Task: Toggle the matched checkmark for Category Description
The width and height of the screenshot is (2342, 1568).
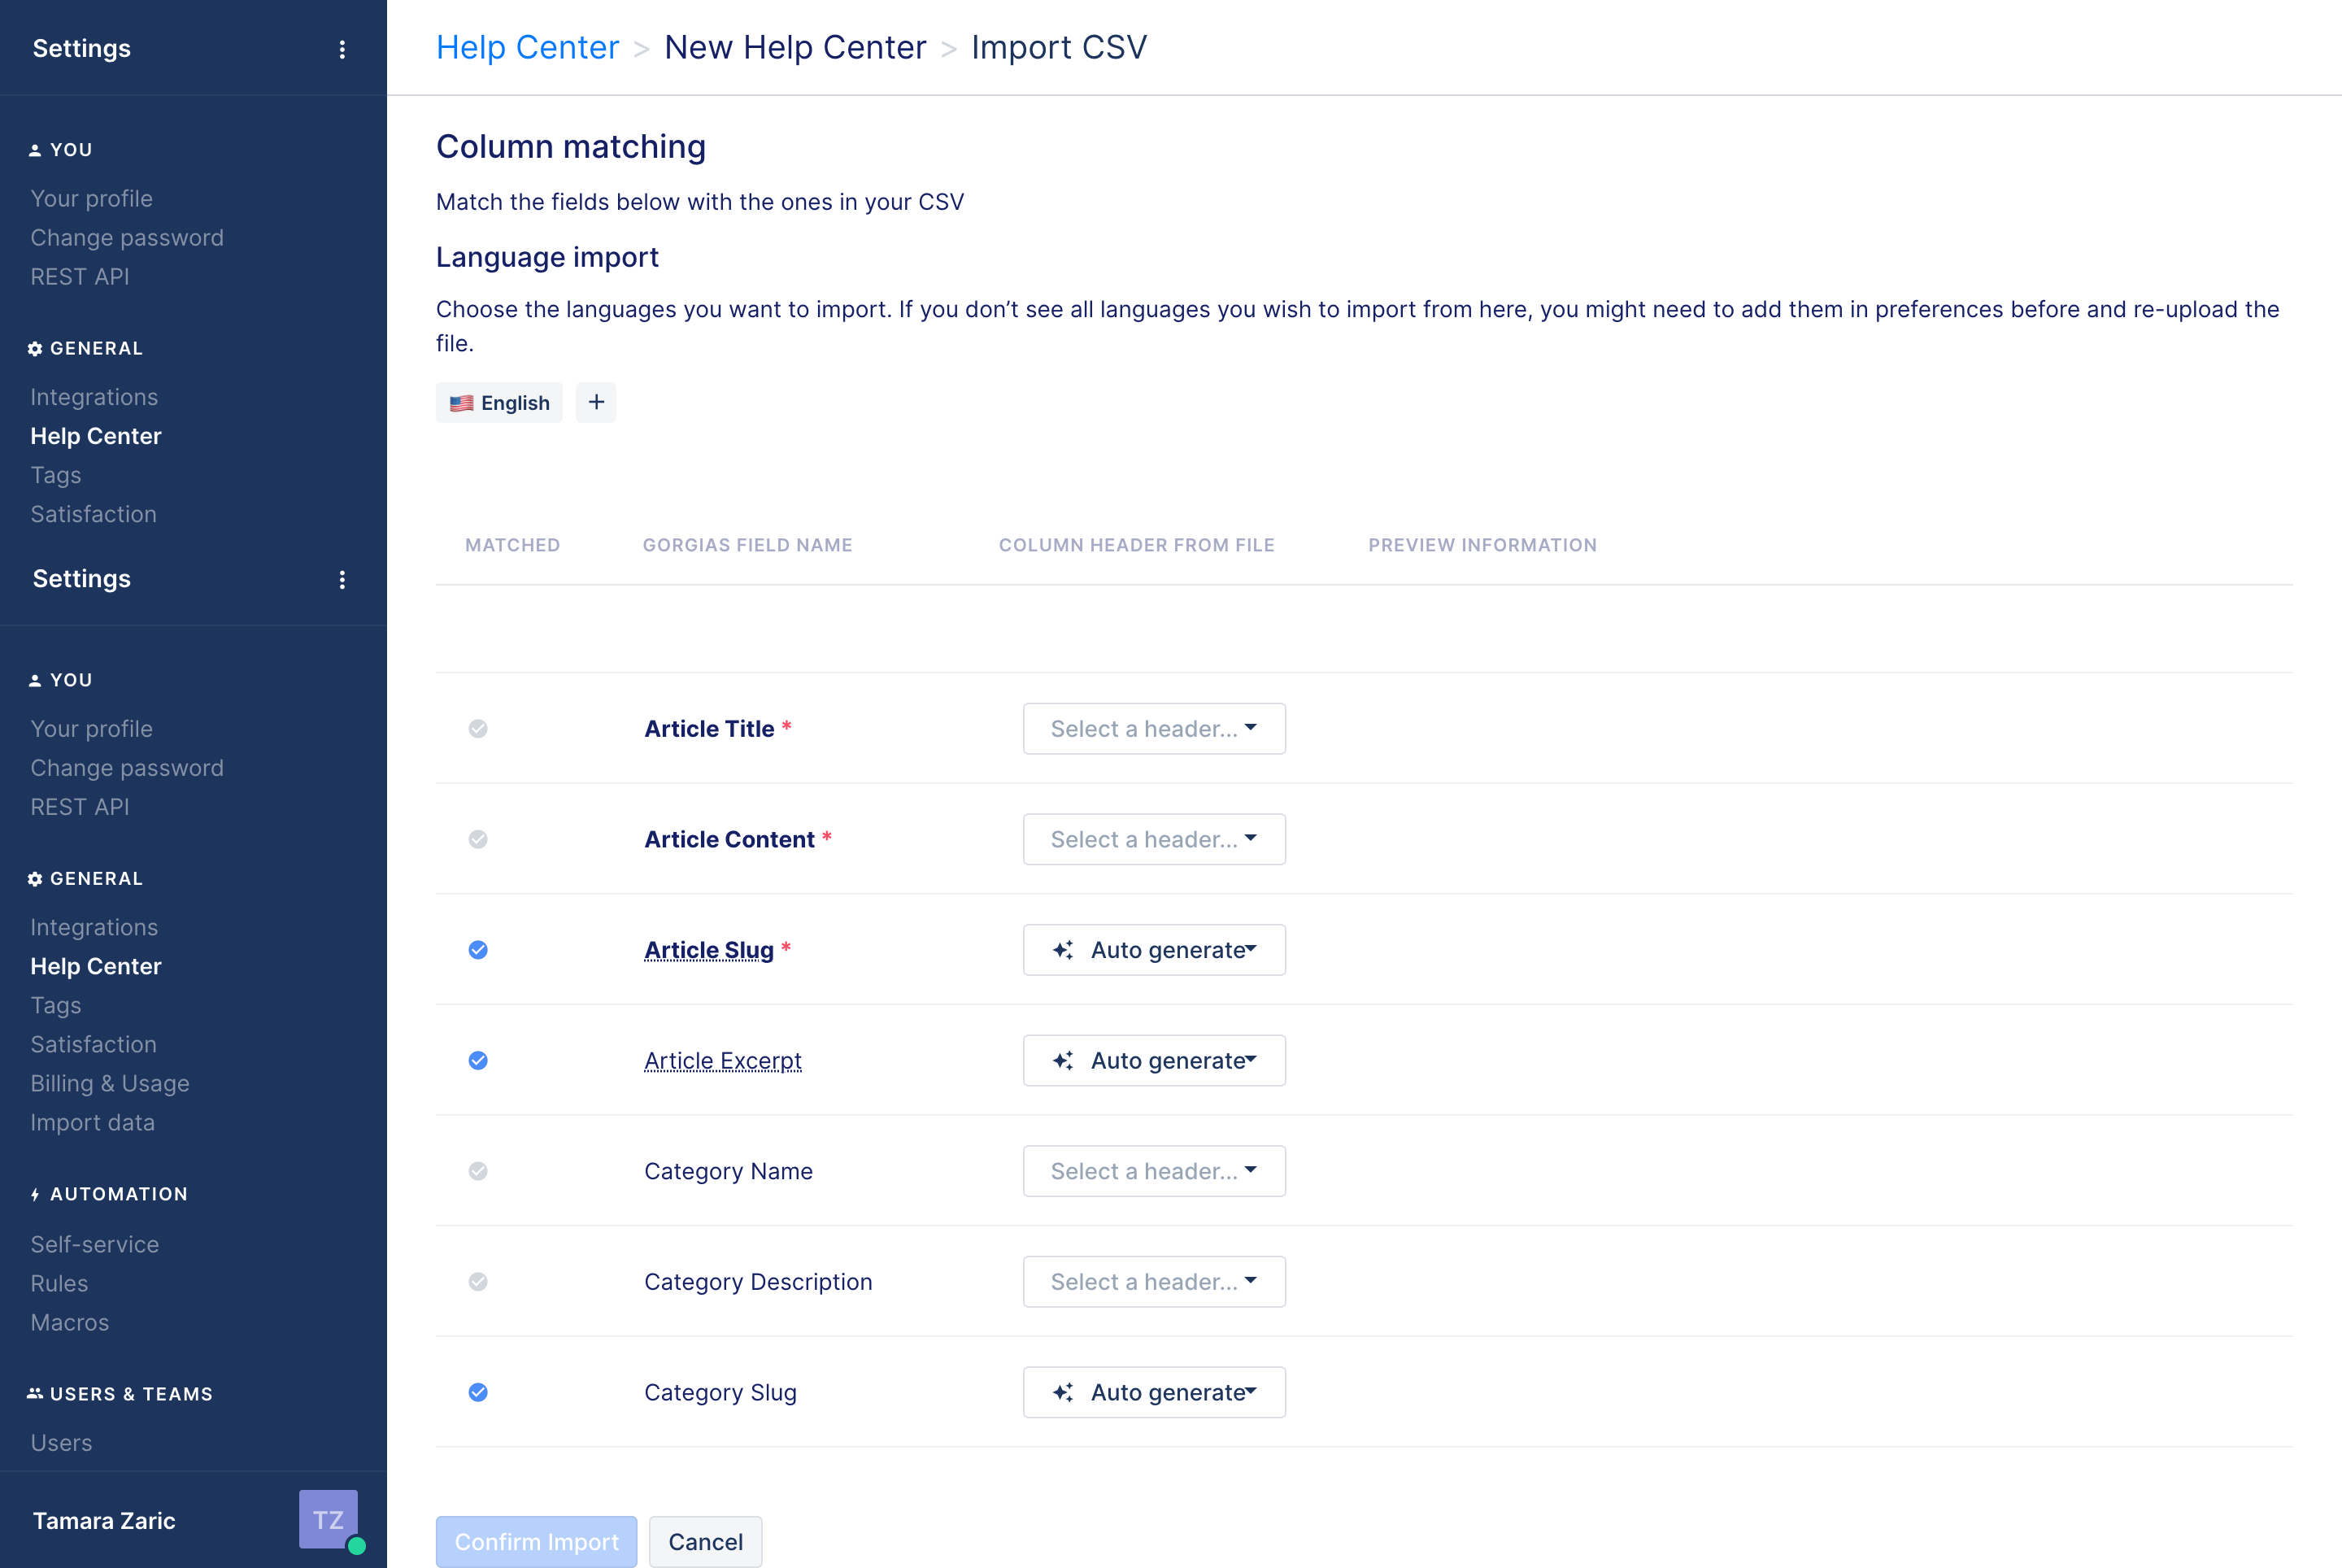Action: 478,1282
